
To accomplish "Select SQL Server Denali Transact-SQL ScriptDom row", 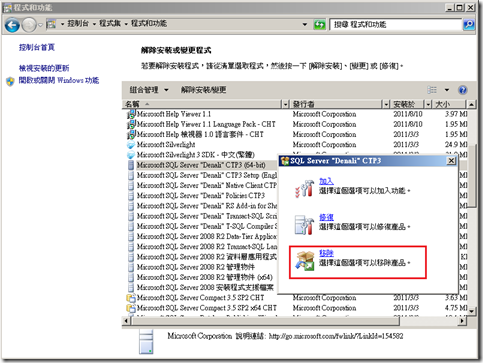I will coord(202,216).
